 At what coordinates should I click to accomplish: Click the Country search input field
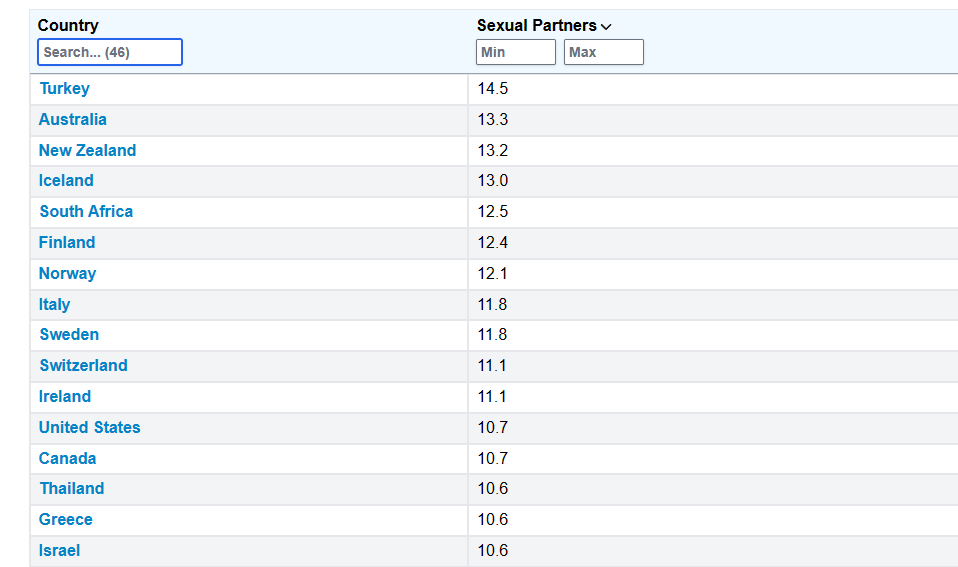tap(110, 52)
